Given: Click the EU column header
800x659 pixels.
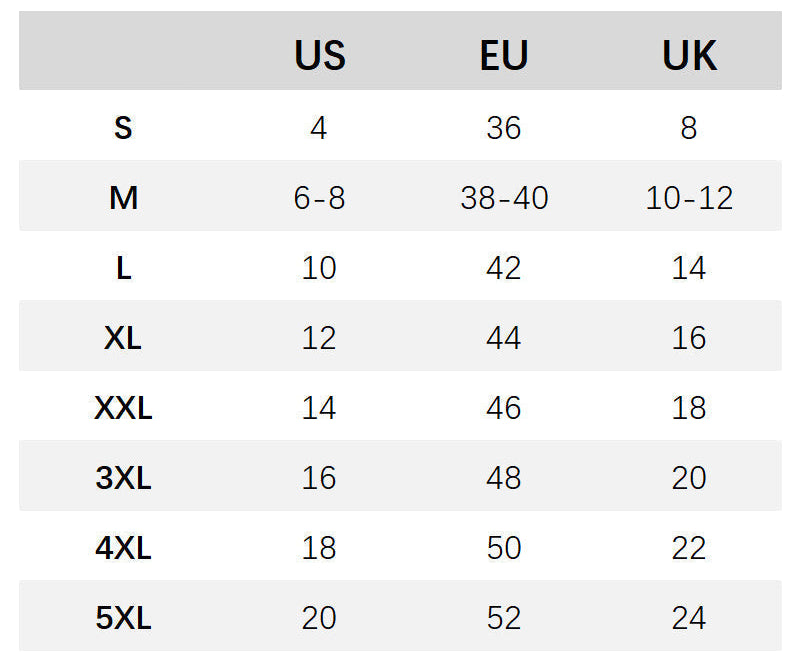Looking at the screenshot, I should click(503, 55).
